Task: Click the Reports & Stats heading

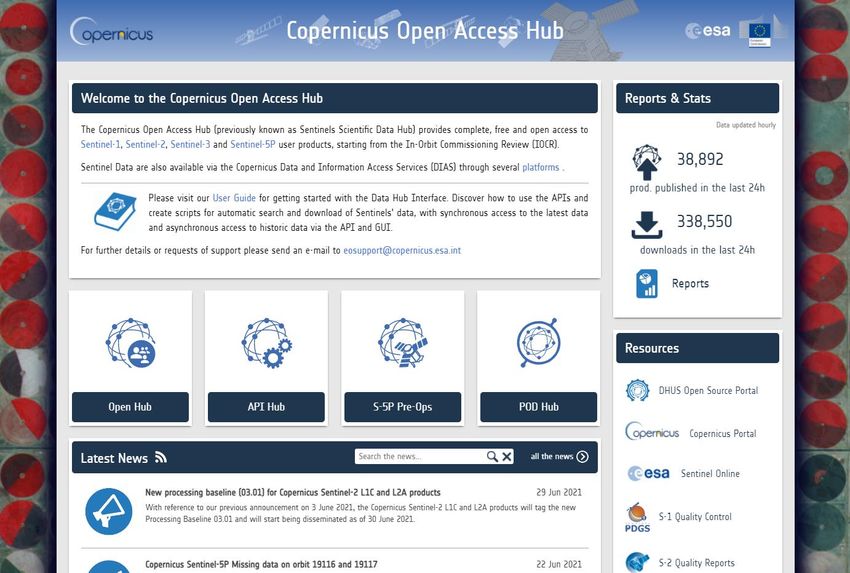Action: tap(668, 98)
